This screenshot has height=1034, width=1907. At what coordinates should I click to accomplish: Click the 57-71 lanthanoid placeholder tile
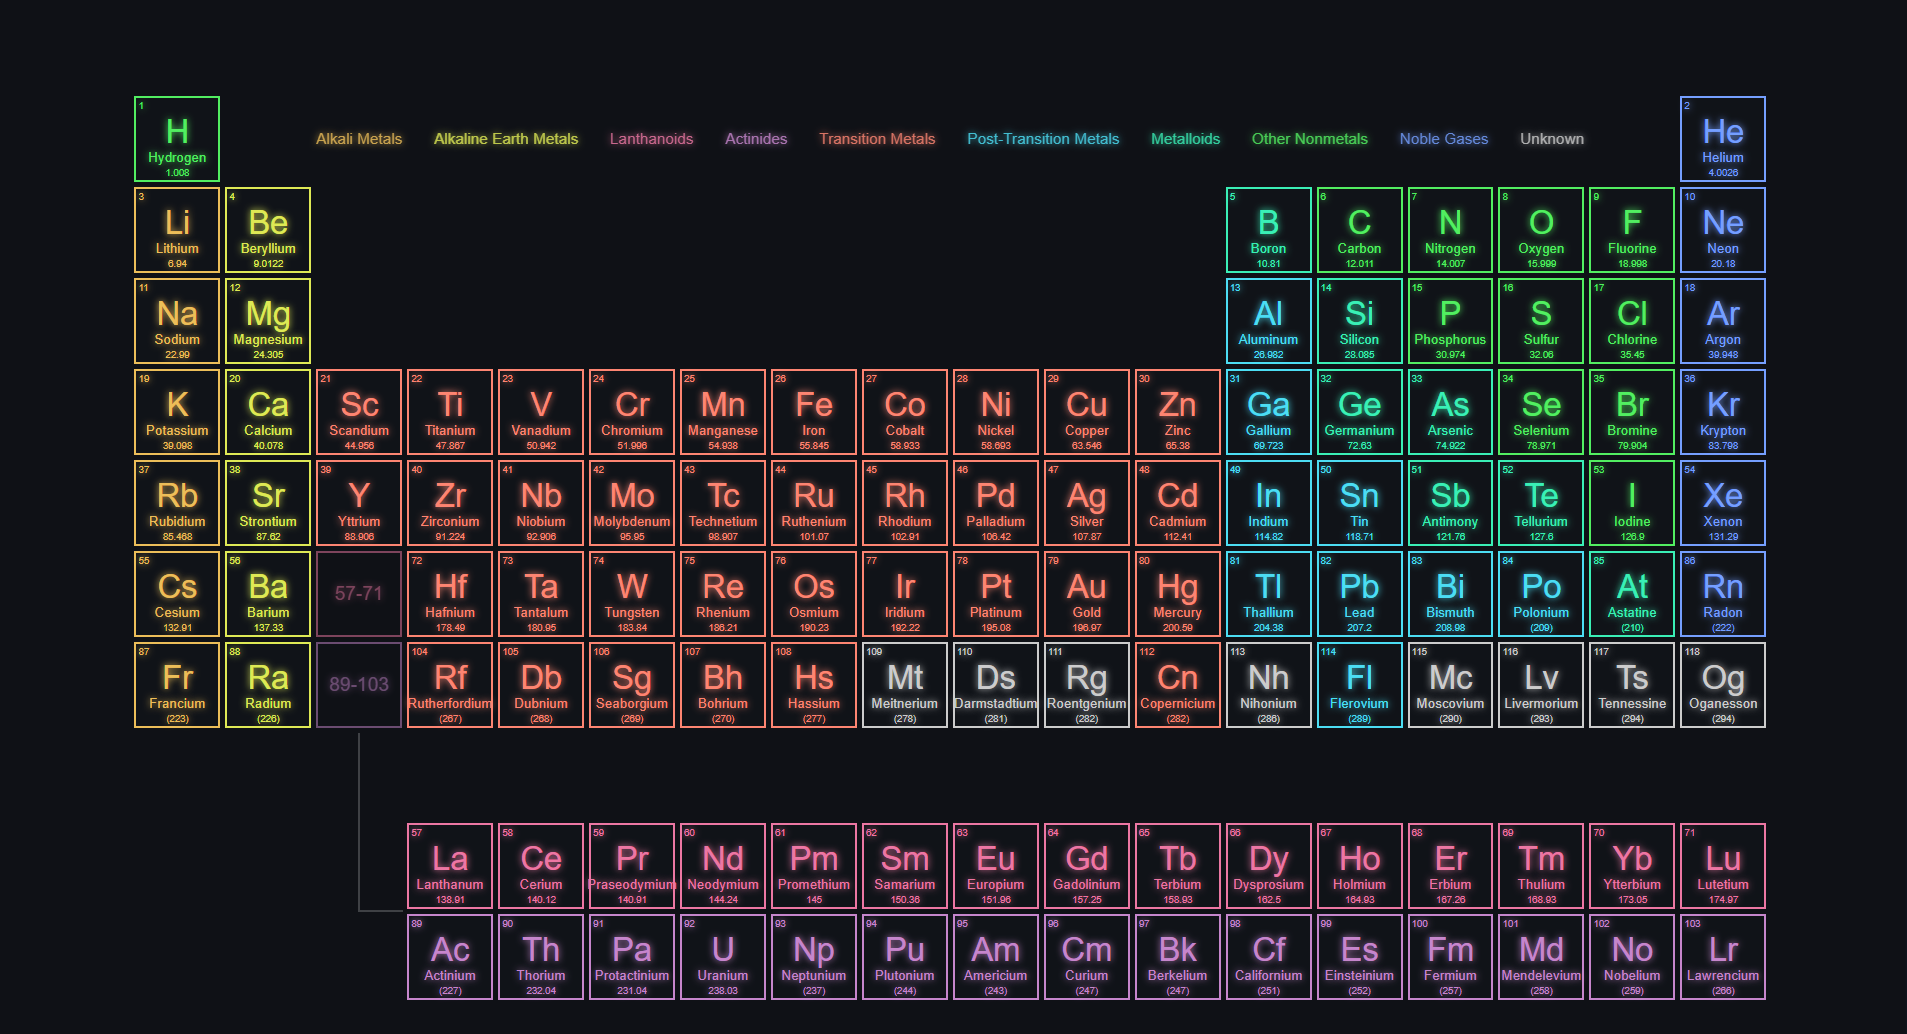click(359, 594)
